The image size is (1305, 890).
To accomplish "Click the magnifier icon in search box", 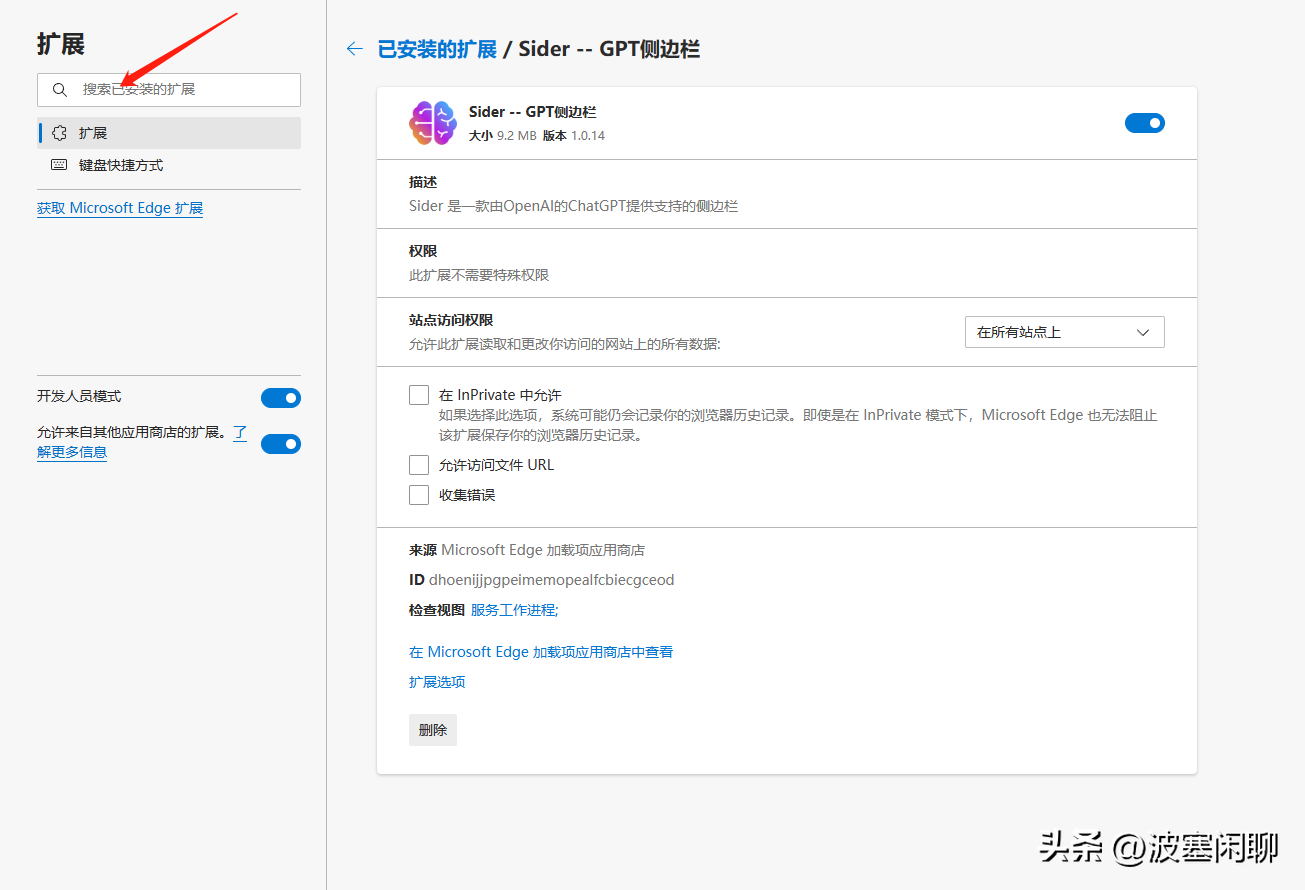I will [x=60, y=90].
